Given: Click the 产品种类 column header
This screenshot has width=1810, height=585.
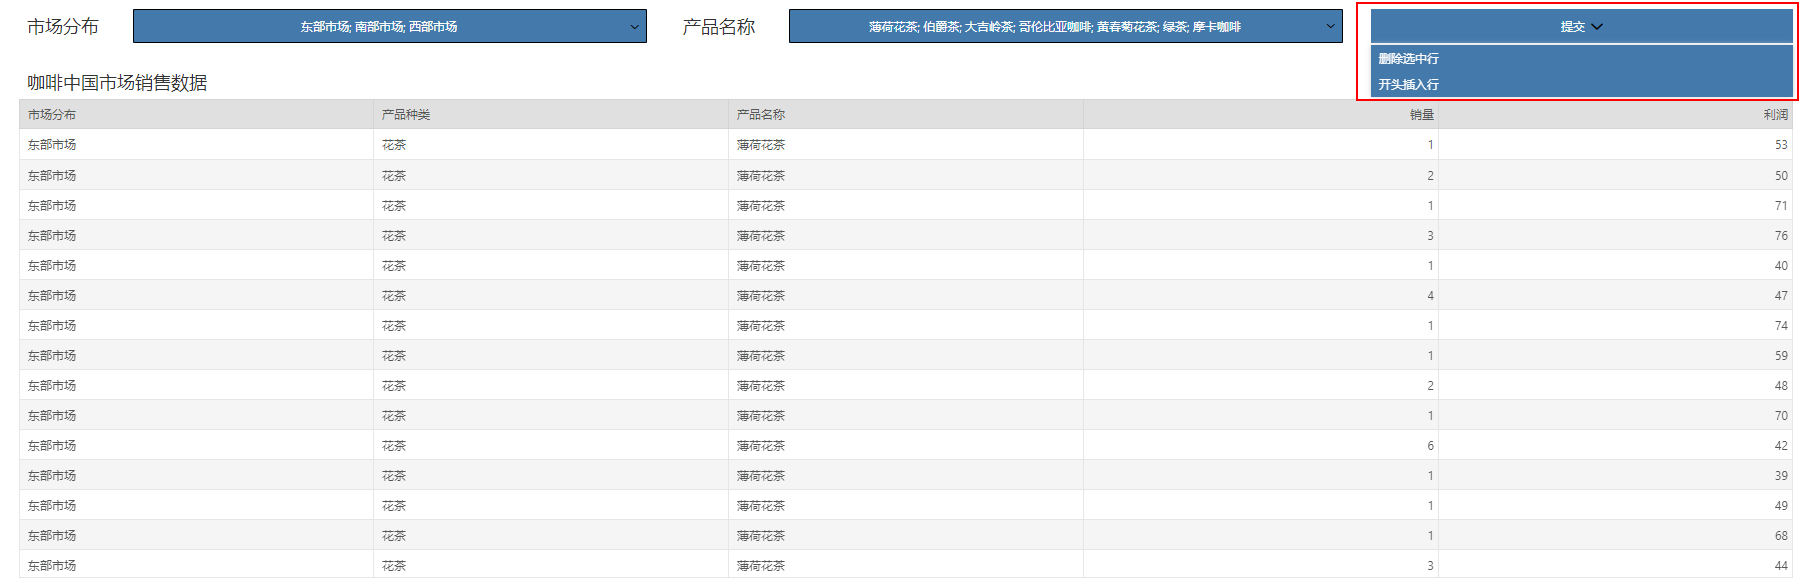Looking at the screenshot, I should coord(406,115).
